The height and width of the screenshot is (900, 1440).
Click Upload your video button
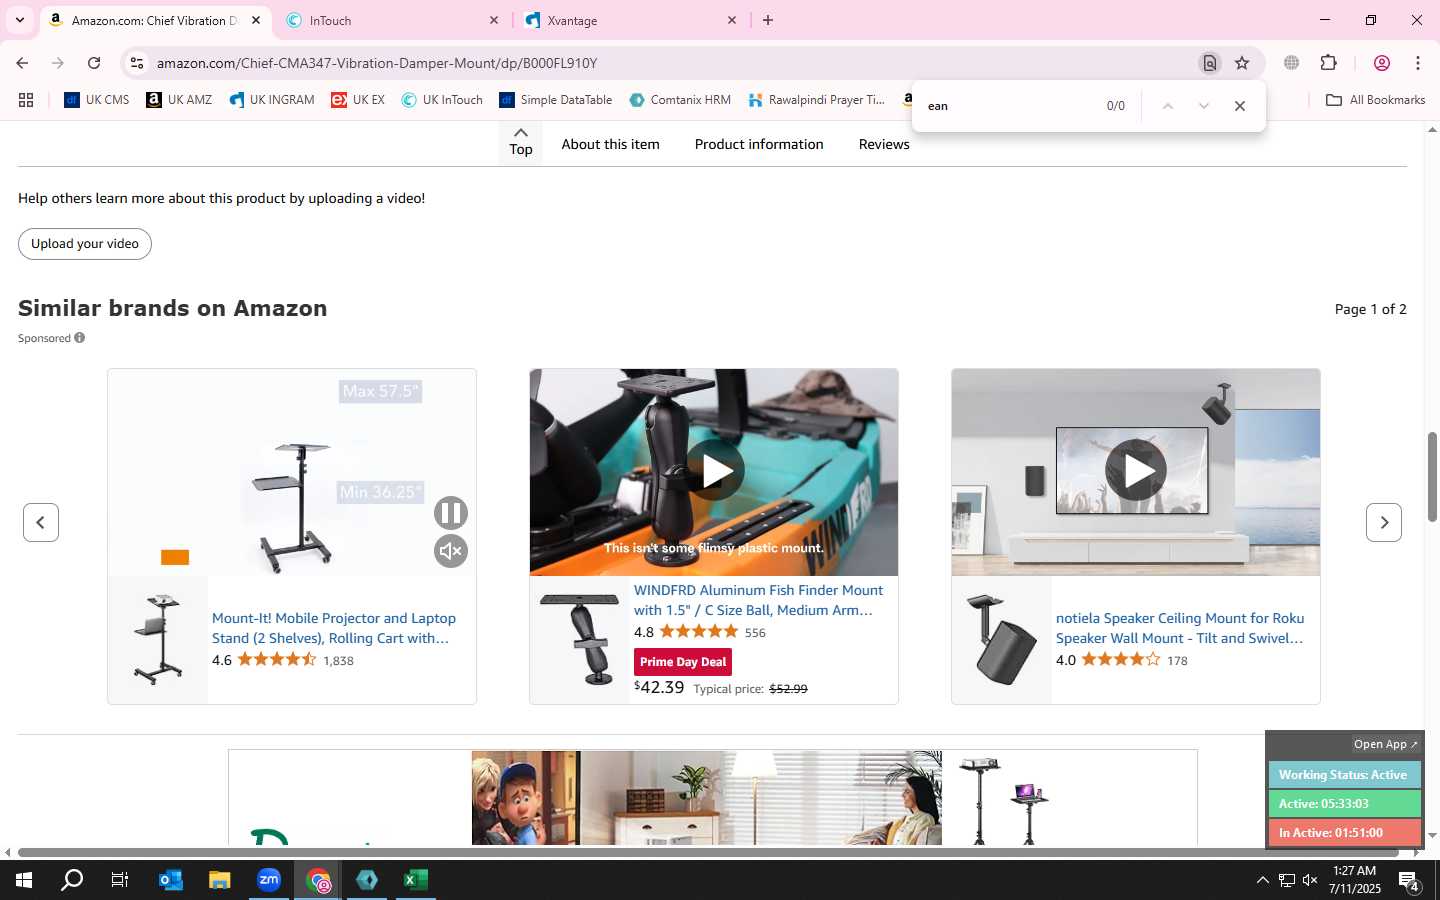(x=85, y=244)
